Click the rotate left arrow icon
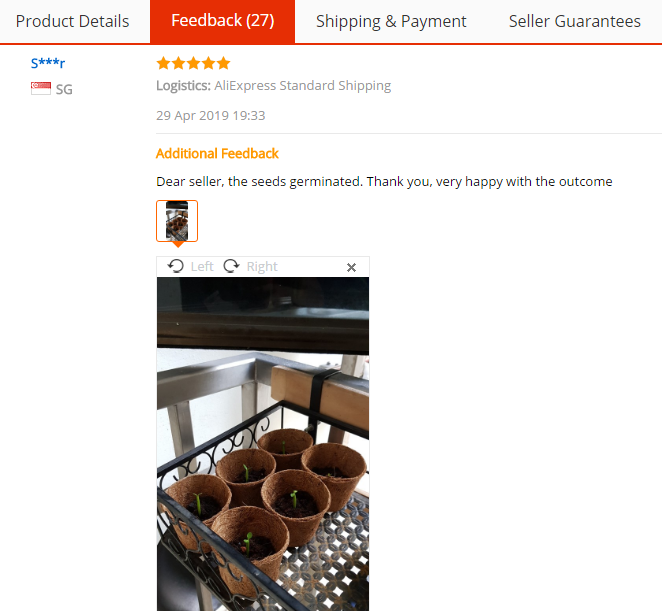Viewport: 662px width, 611px height. tap(176, 266)
